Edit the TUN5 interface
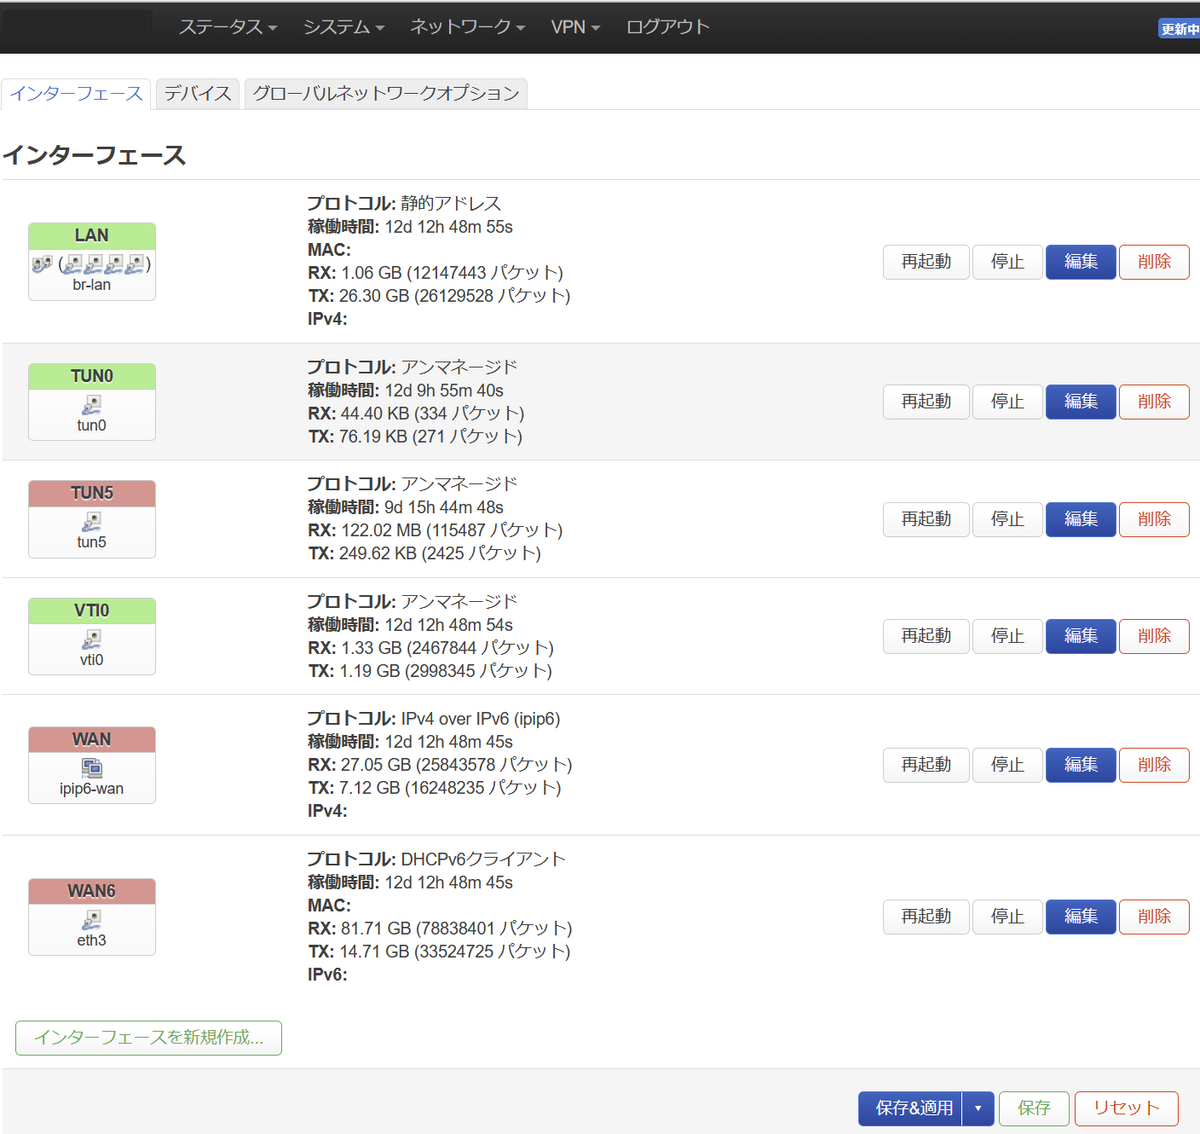1200x1134 pixels. (x=1081, y=519)
